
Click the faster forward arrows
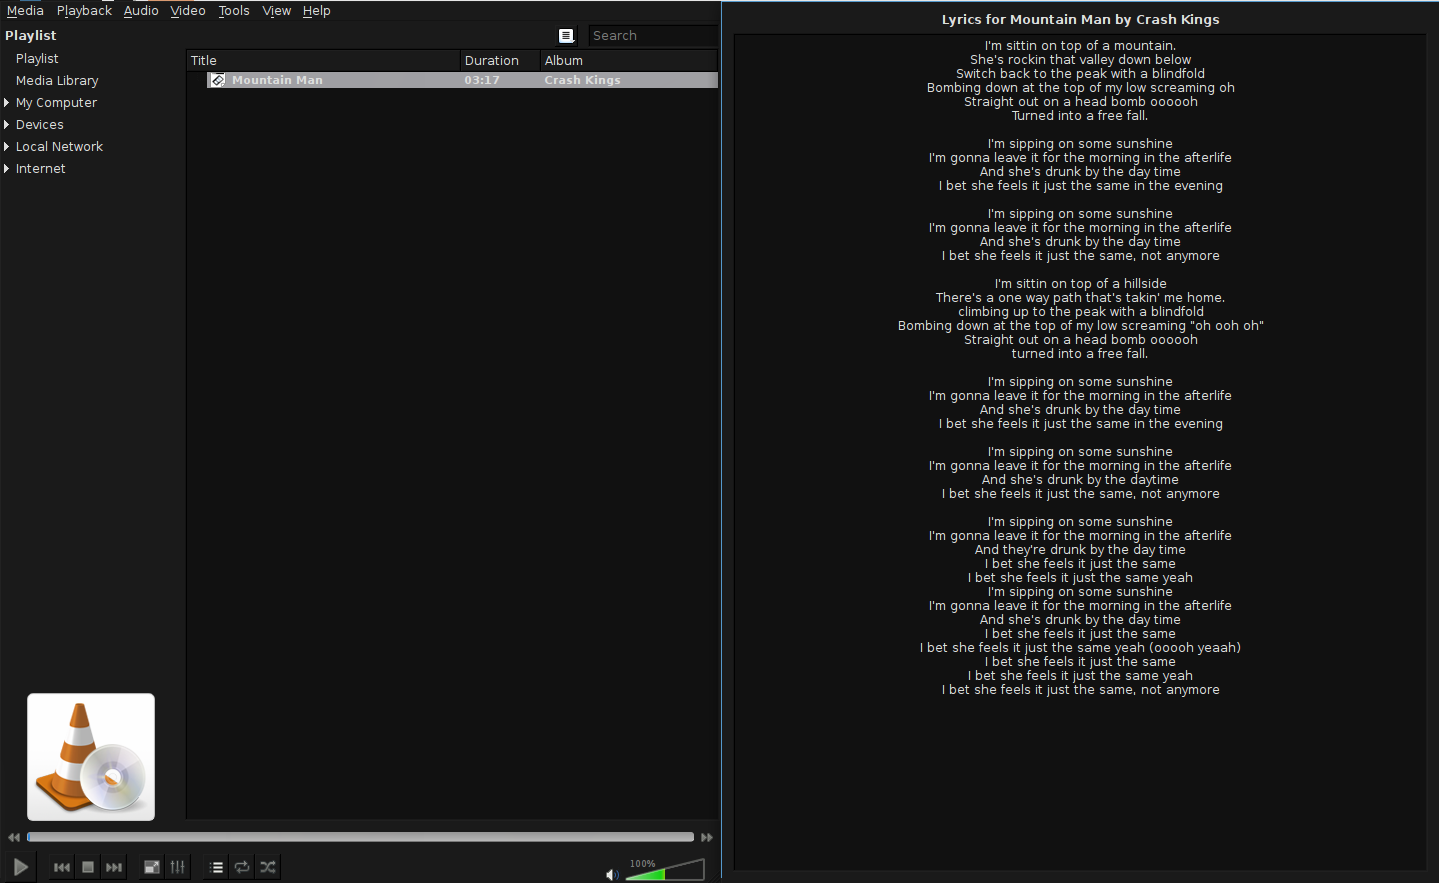coord(707,837)
